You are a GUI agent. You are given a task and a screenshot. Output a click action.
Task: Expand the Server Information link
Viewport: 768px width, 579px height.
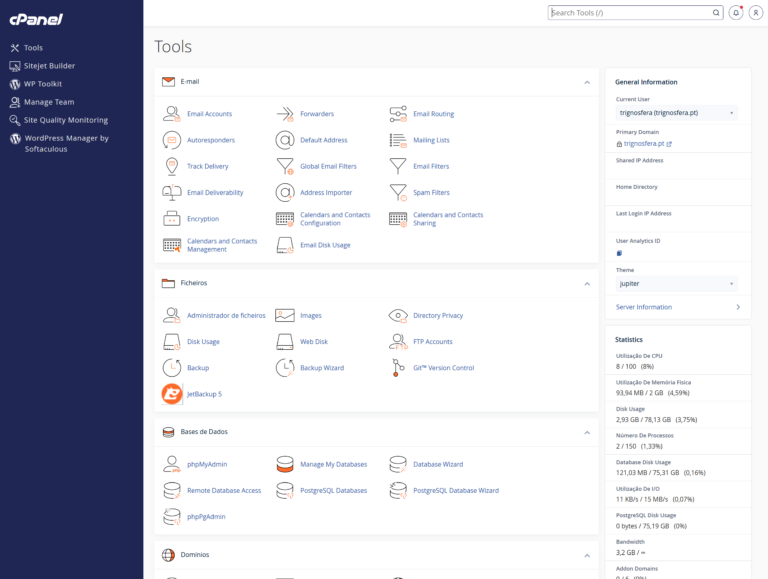point(677,307)
